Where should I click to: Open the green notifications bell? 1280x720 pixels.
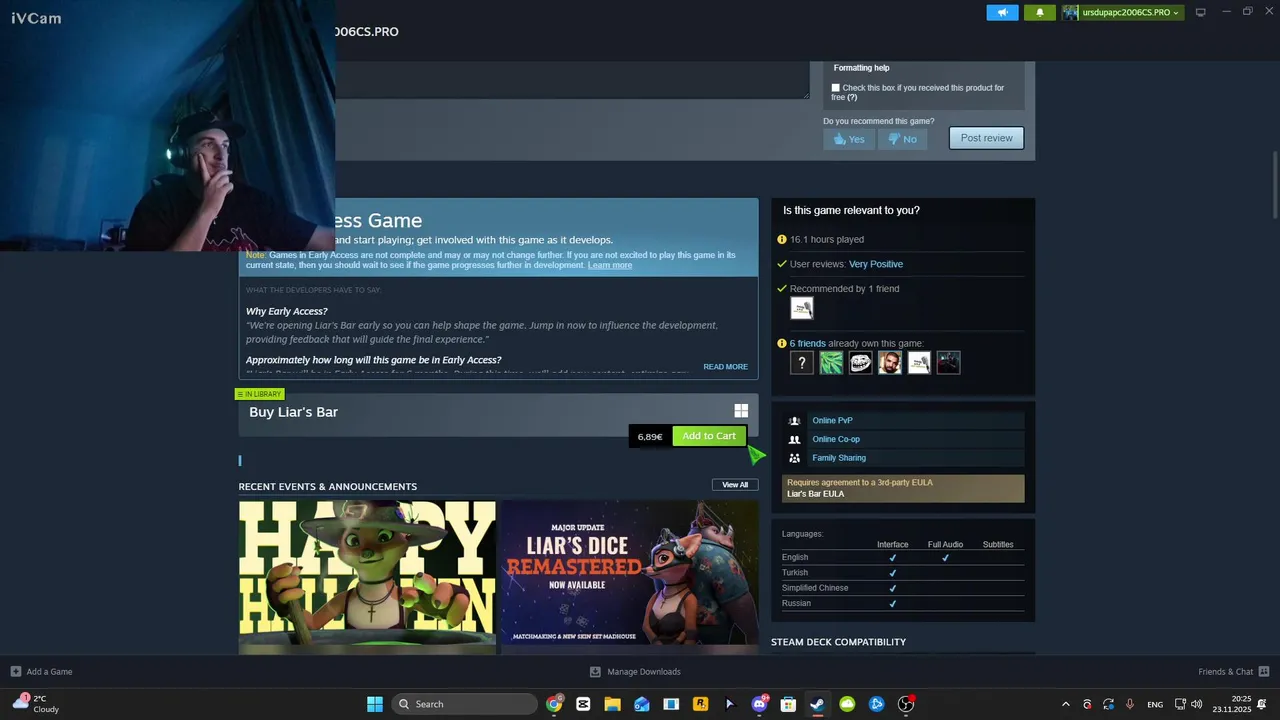pos(1040,12)
